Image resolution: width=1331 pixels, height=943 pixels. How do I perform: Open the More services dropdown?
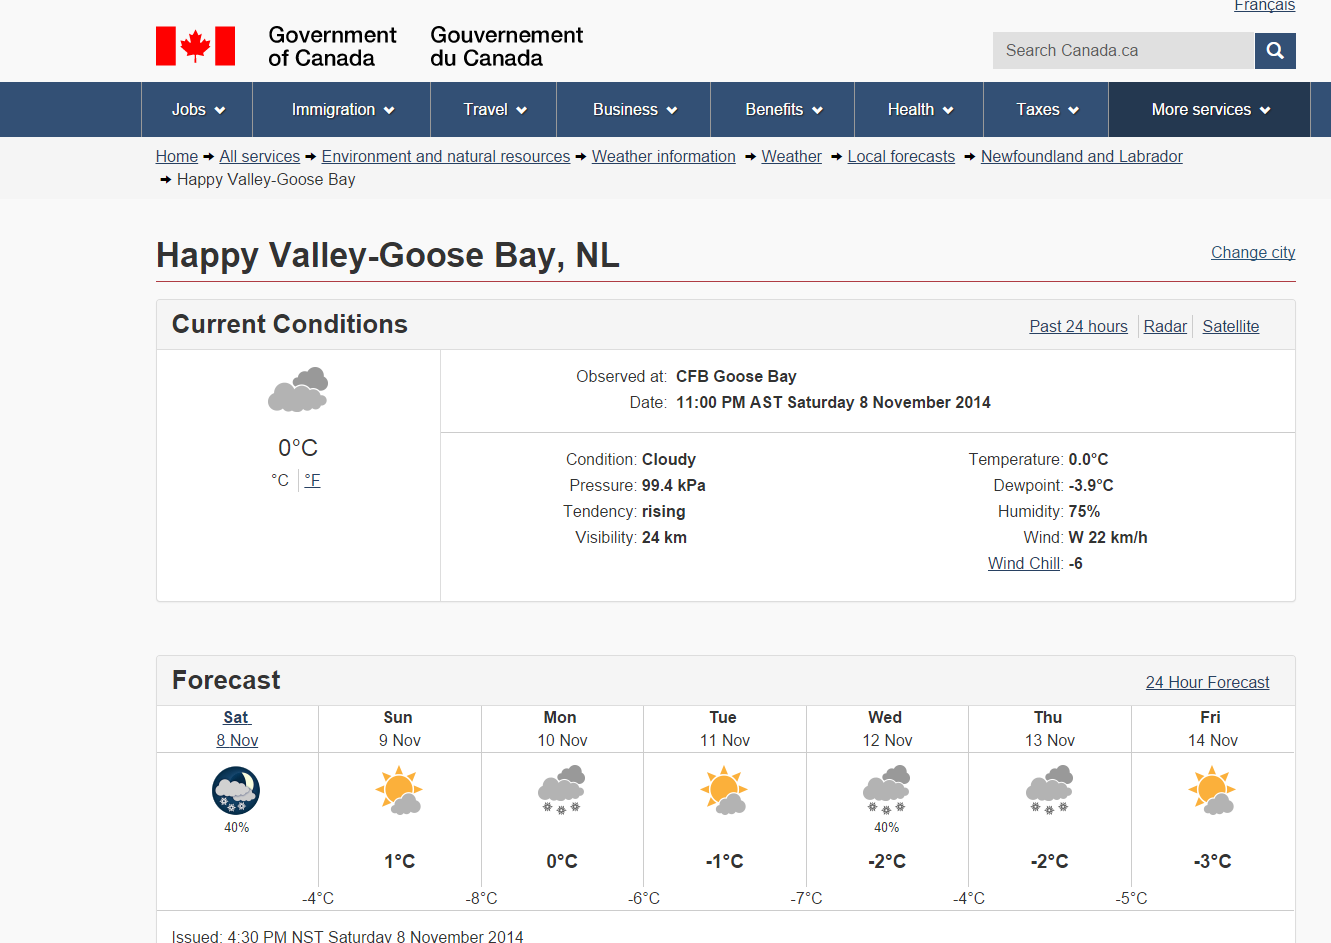point(1210,110)
